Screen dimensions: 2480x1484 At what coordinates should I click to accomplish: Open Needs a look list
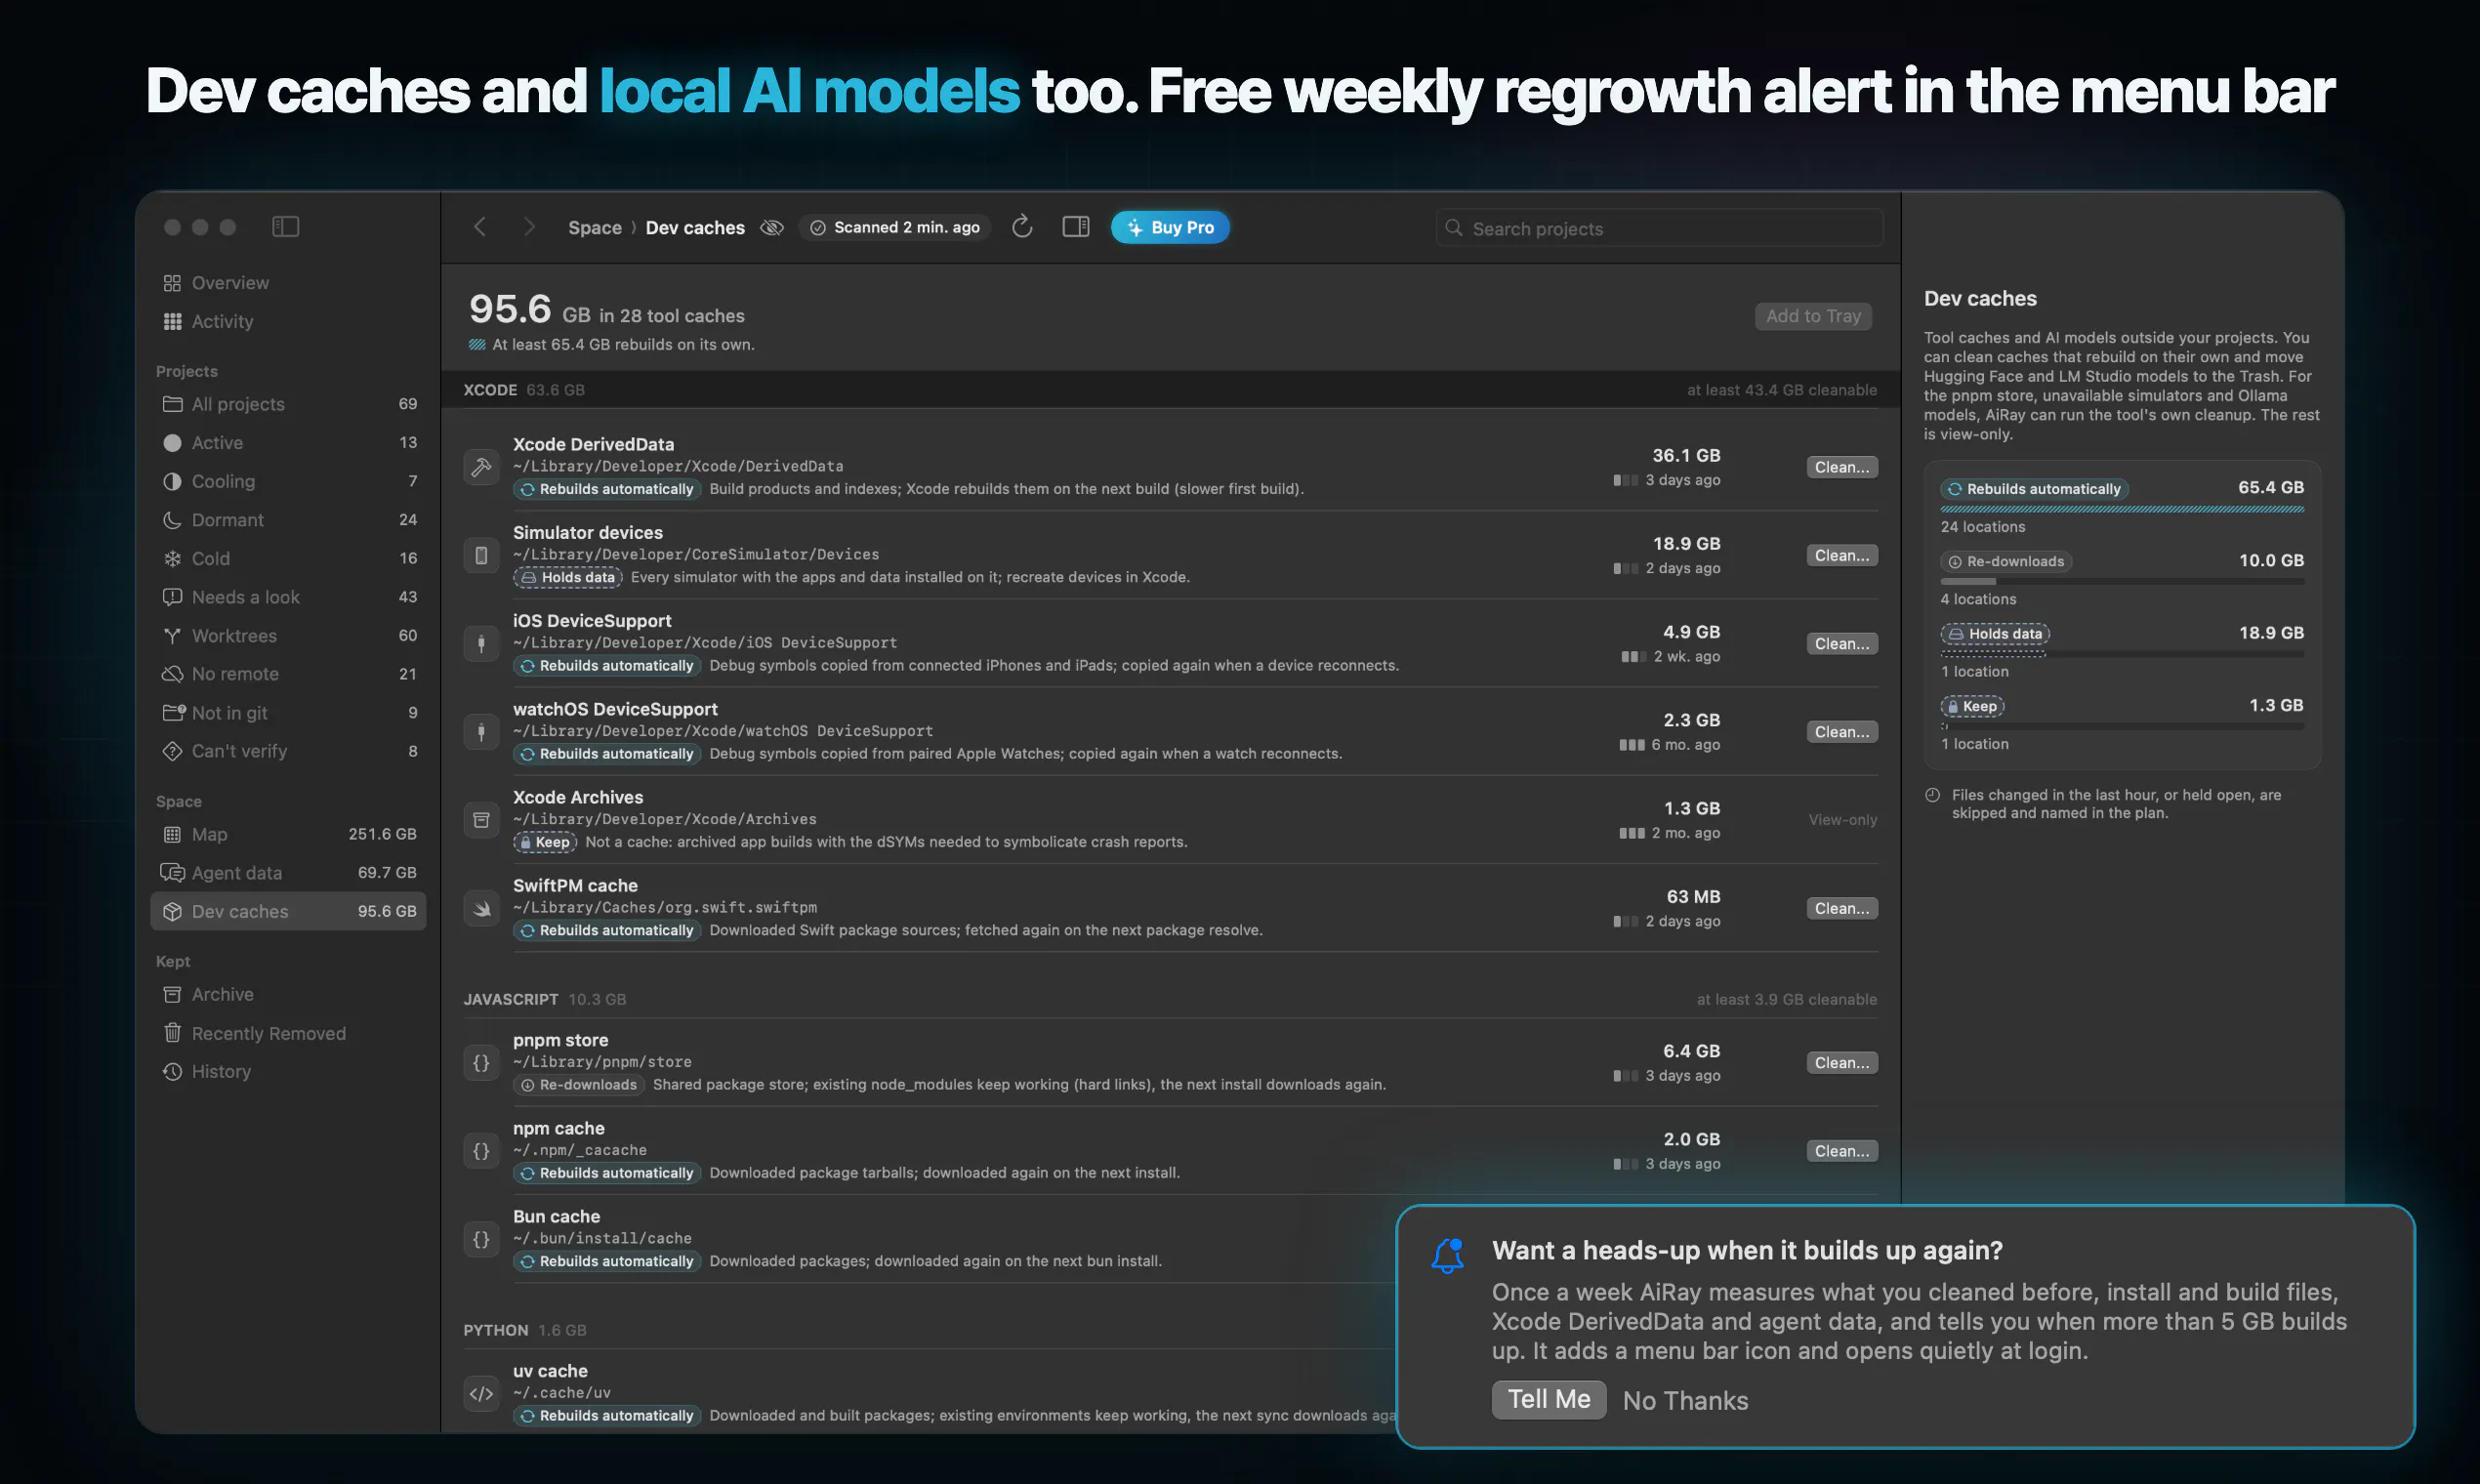tap(288, 597)
